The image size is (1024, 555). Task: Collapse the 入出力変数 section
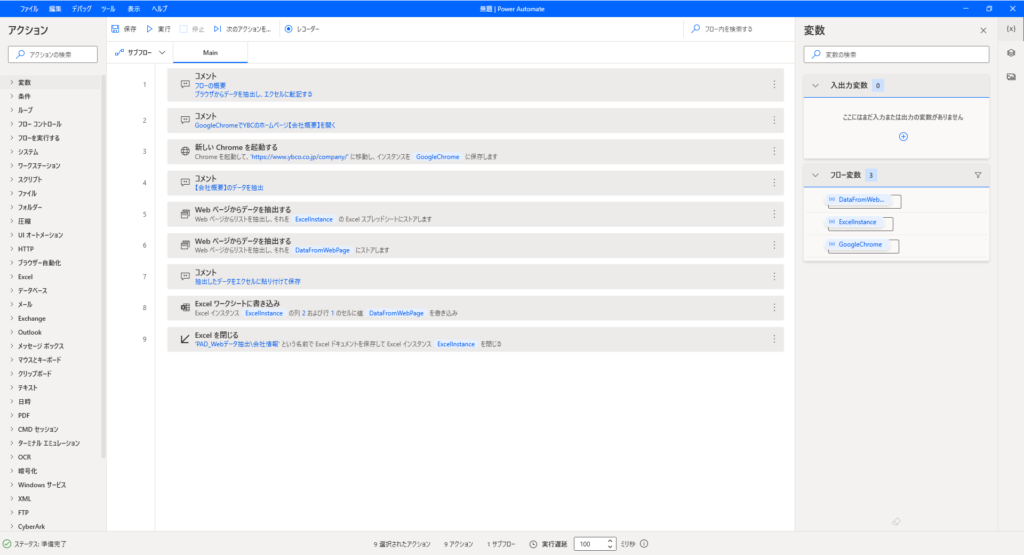coord(815,86)
